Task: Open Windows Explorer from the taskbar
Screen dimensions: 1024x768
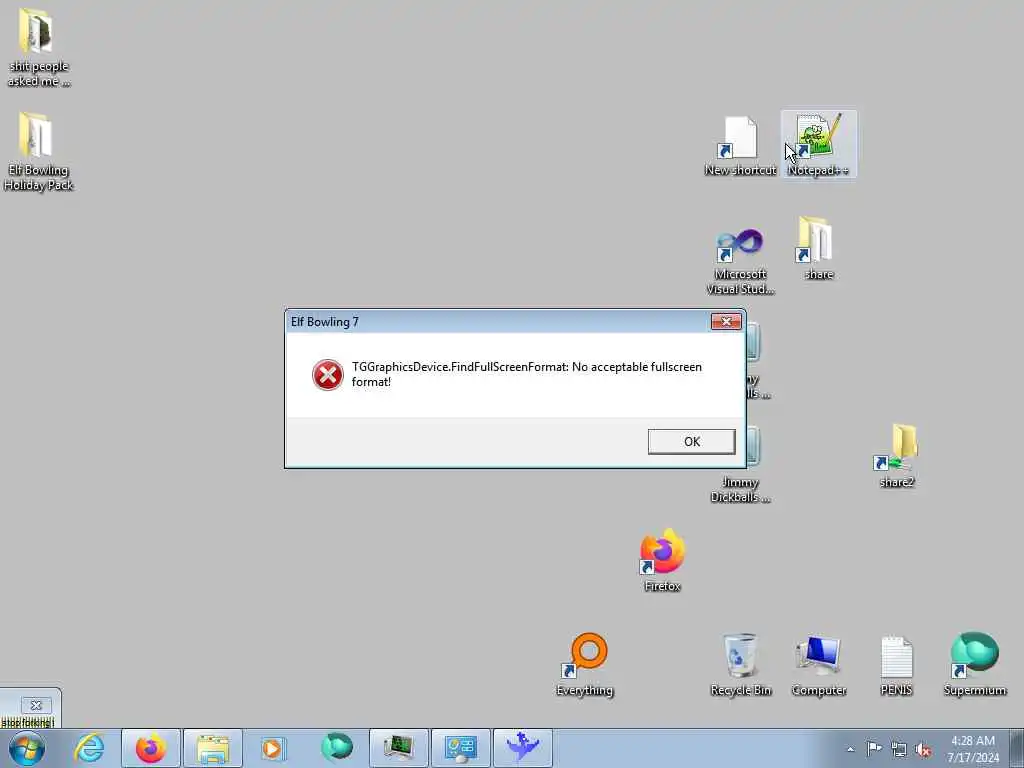Action: [212, 748]
